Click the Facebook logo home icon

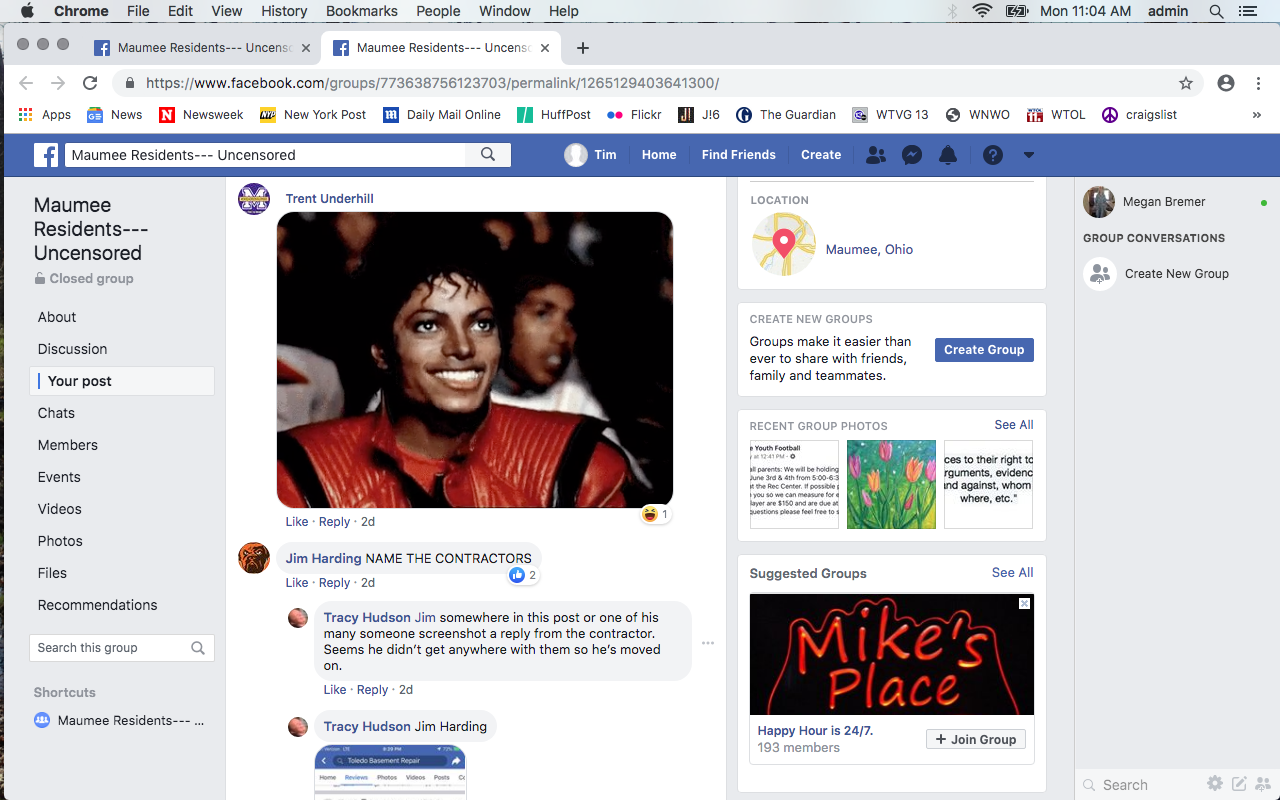click(46, 155)
